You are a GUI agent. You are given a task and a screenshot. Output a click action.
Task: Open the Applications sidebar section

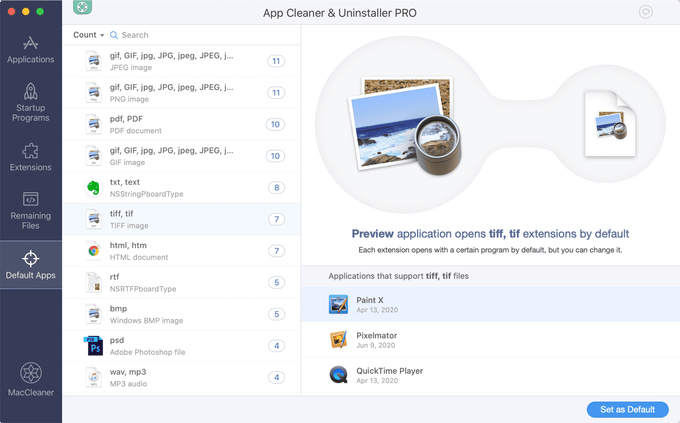[x=31, y=50]
